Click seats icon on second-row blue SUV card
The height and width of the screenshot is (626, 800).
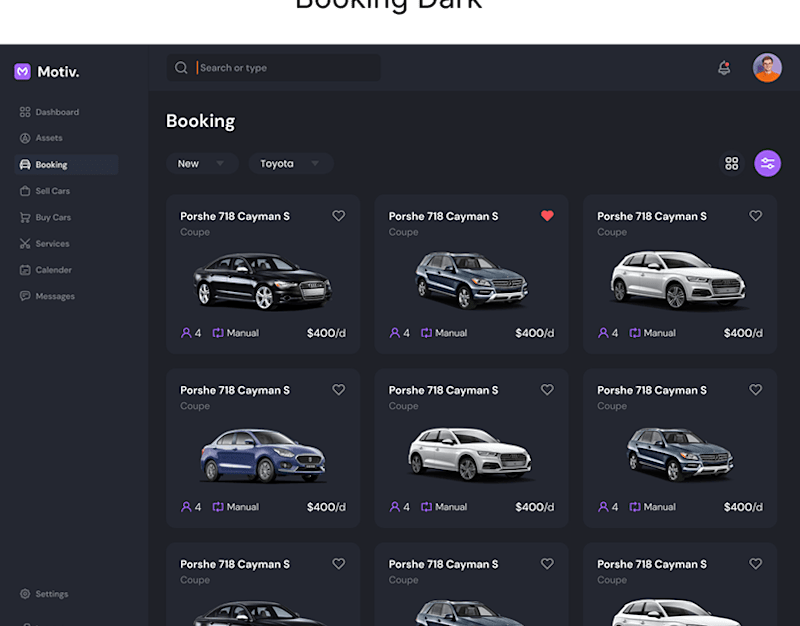pyautogui.click(x=603, y=507)
